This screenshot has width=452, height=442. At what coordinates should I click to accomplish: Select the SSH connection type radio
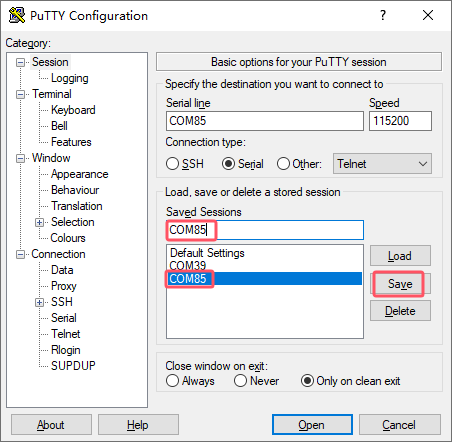click(x=172, y=164)
